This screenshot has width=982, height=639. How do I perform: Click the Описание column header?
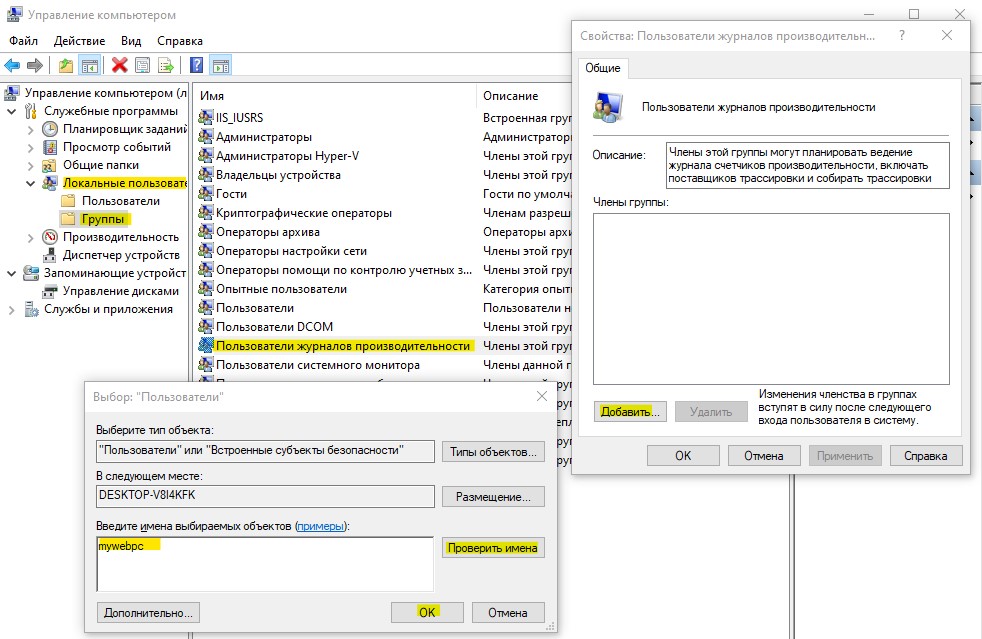(525, 96)
